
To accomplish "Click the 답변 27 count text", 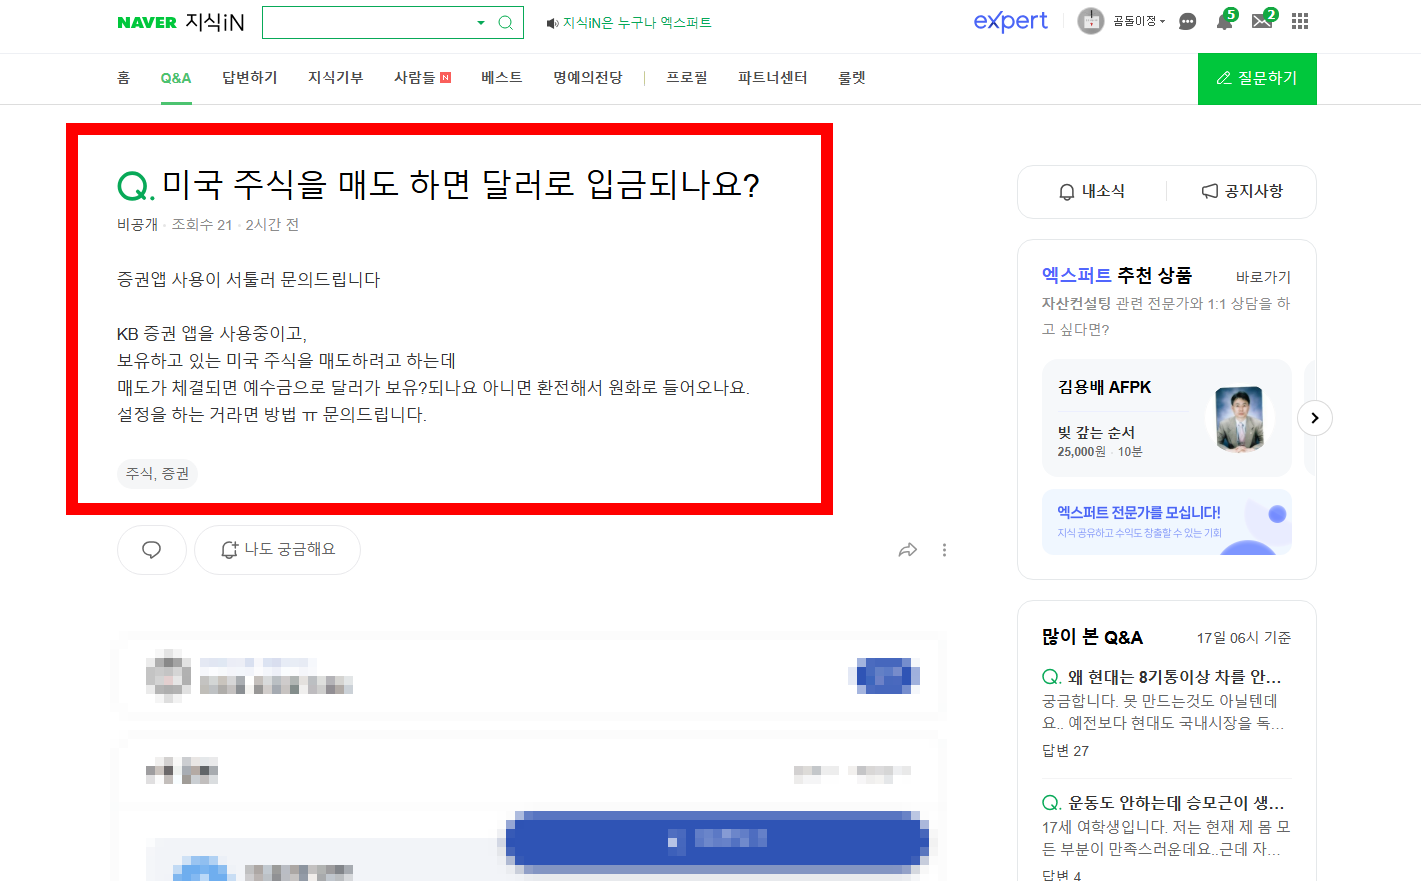I will tap(1065, 750).
